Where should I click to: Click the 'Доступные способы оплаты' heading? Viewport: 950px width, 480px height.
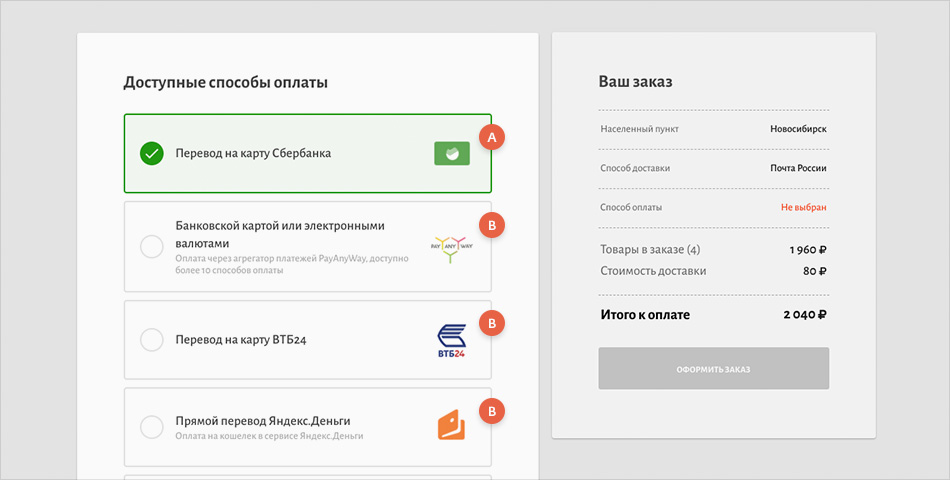click(x=225, y=82)
